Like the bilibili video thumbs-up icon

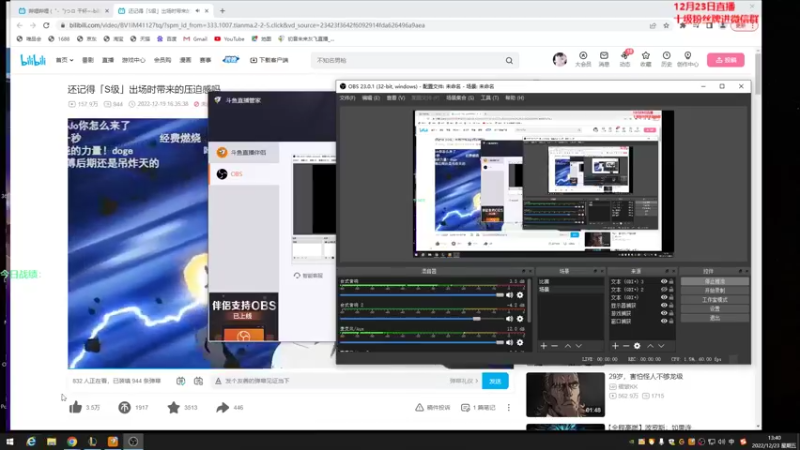[x=76, y=407]
